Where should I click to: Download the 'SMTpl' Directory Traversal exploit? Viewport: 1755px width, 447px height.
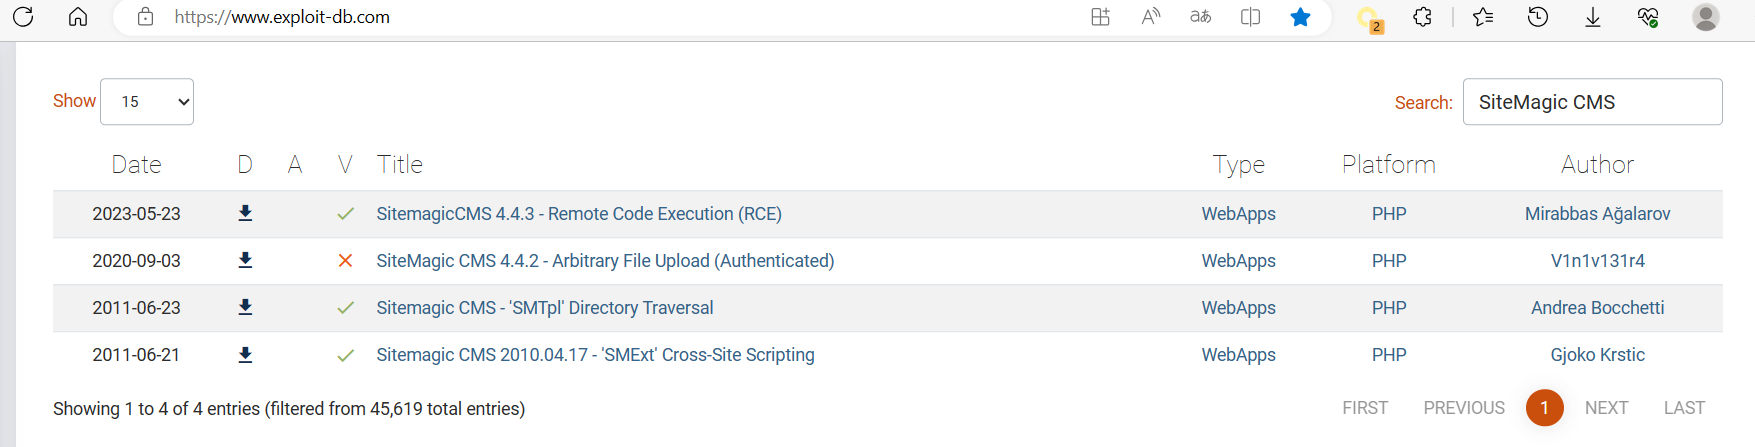245,307
